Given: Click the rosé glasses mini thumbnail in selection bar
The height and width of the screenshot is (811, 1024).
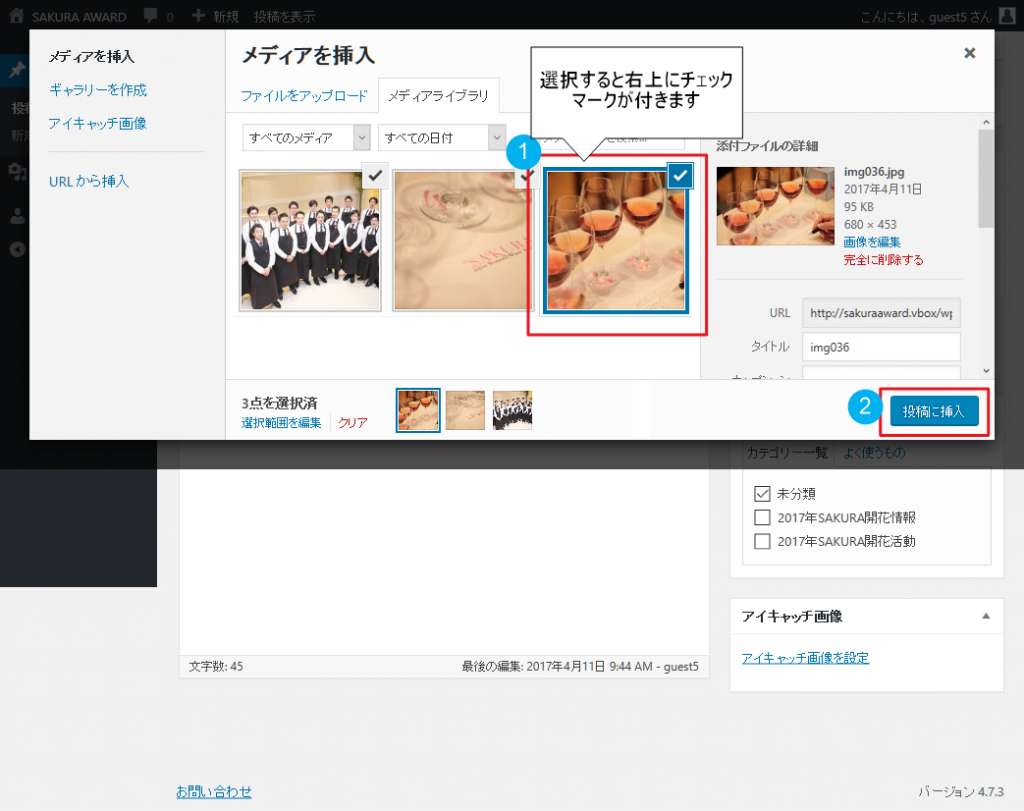Looking at the screenshot, I should 418,410.
